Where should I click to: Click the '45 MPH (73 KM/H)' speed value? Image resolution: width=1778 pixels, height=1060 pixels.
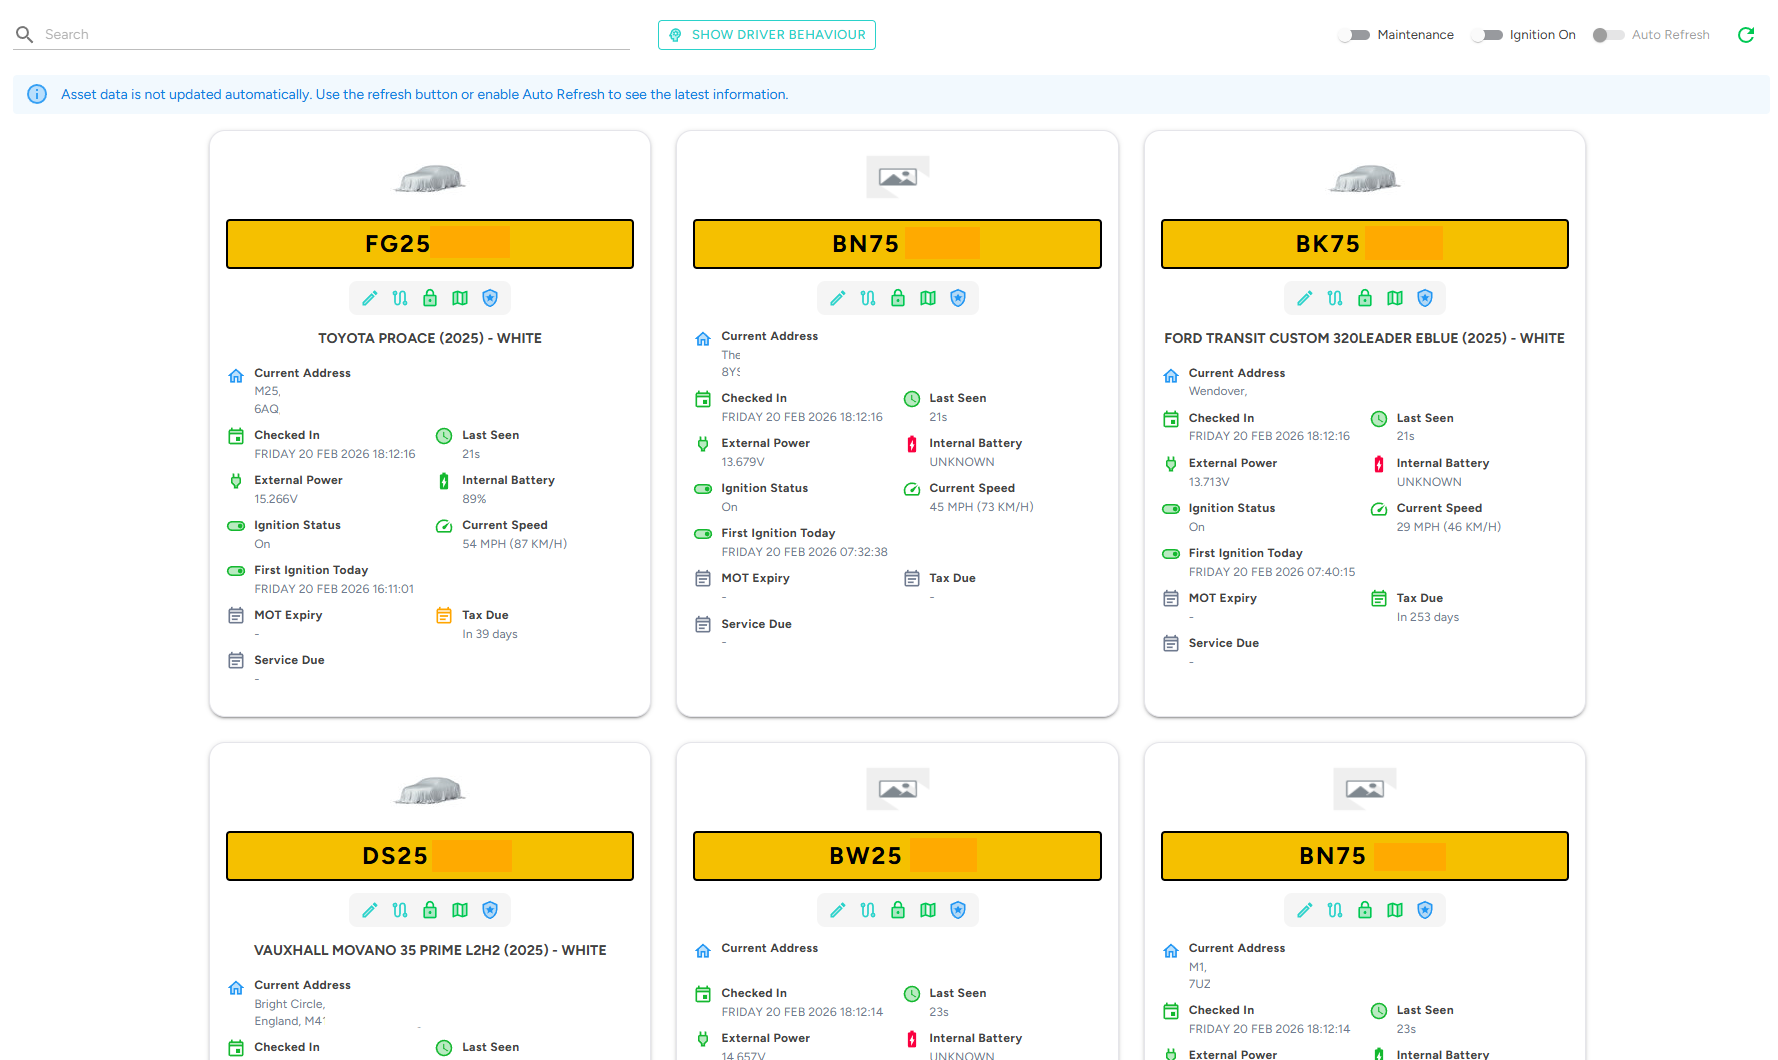pyautogui.click(x=982, y=507)
